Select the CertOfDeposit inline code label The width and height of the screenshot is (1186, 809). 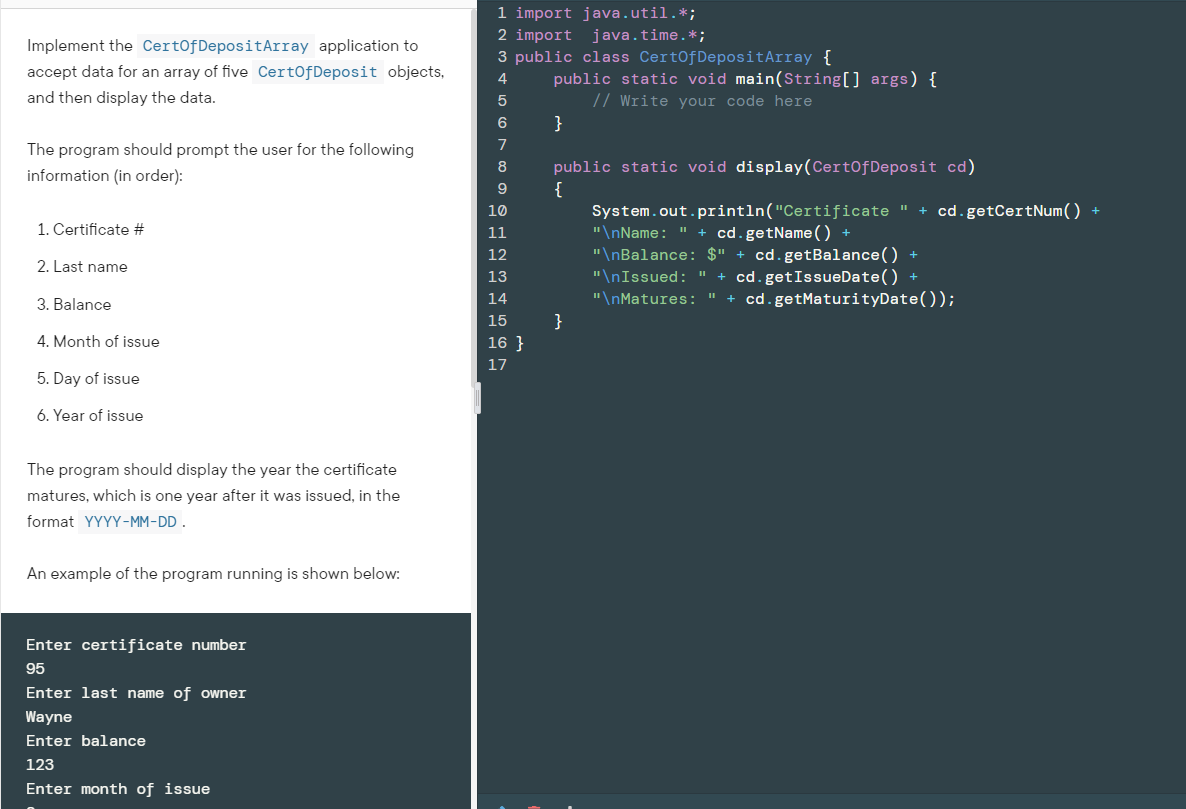pyautogui.click(x=318, y=71)
